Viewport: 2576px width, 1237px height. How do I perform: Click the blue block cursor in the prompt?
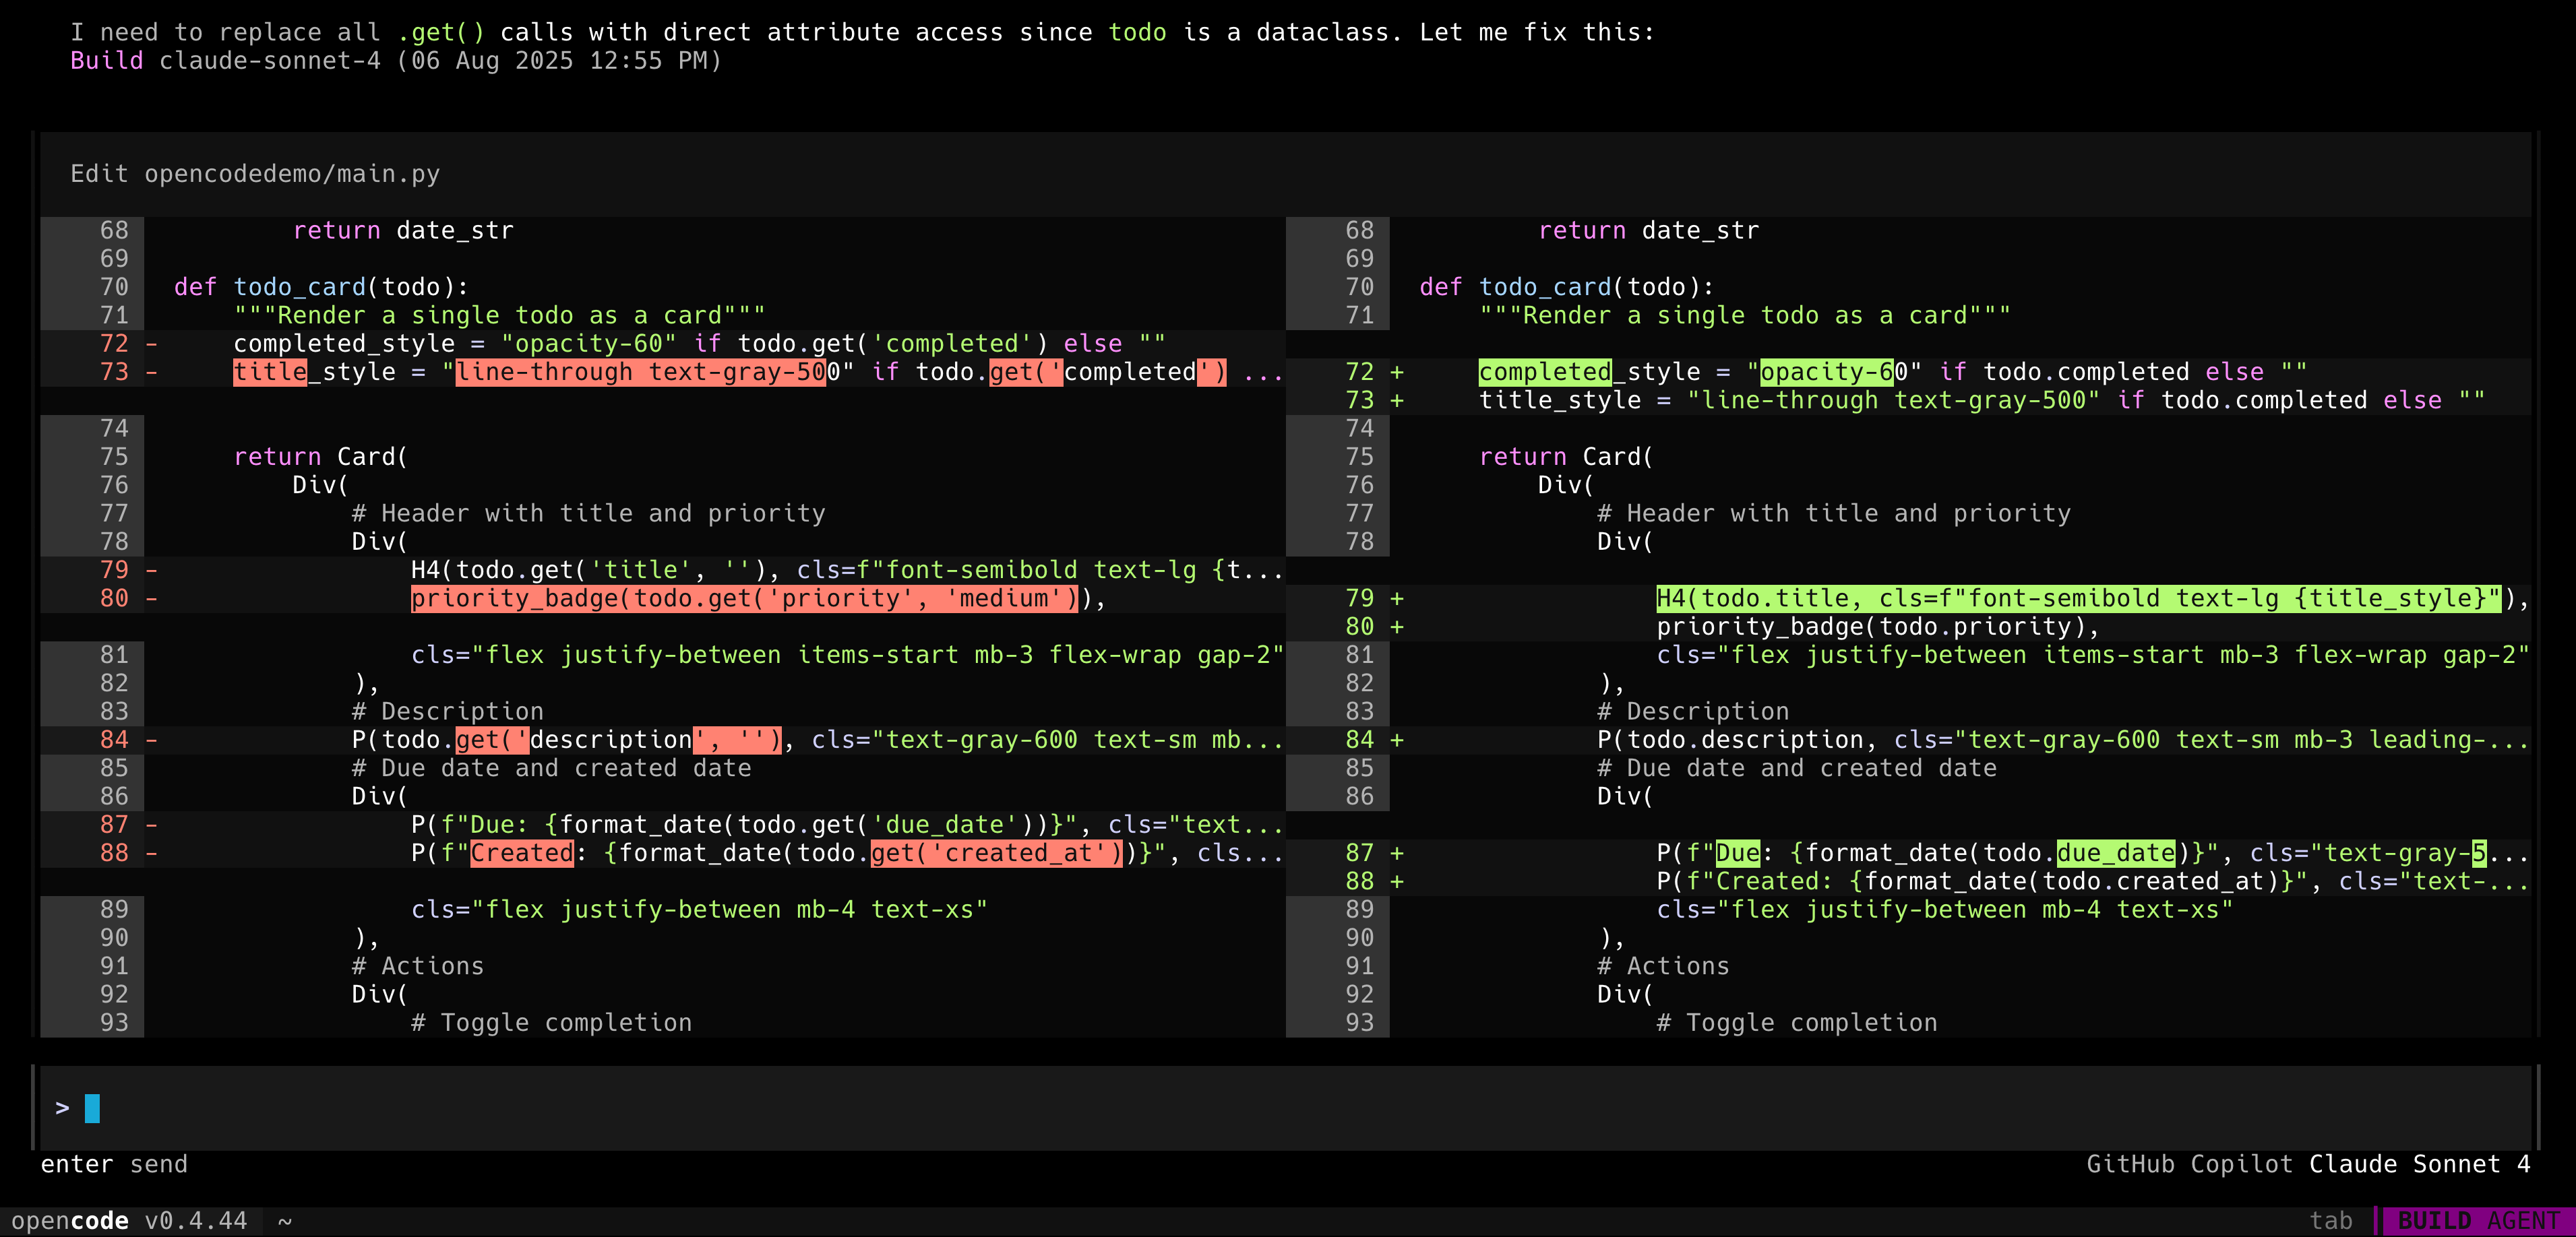92,1107
